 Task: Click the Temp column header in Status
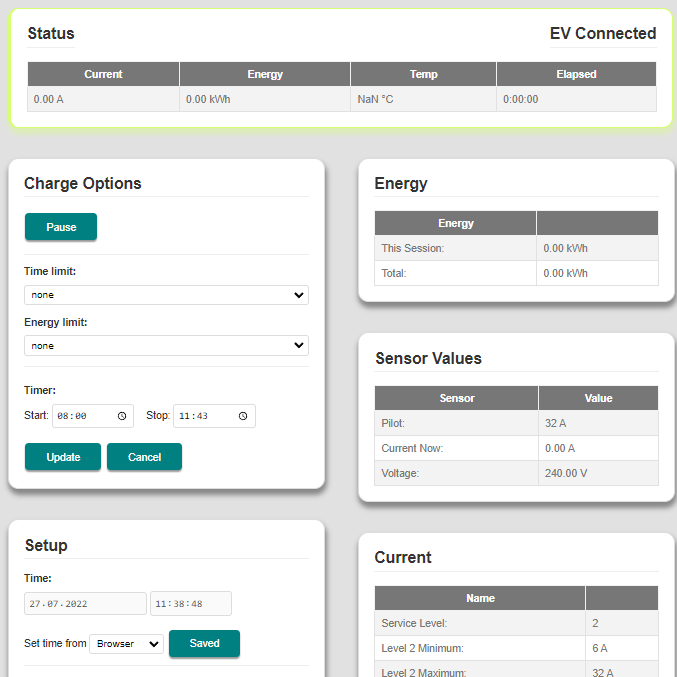[424, 74]
